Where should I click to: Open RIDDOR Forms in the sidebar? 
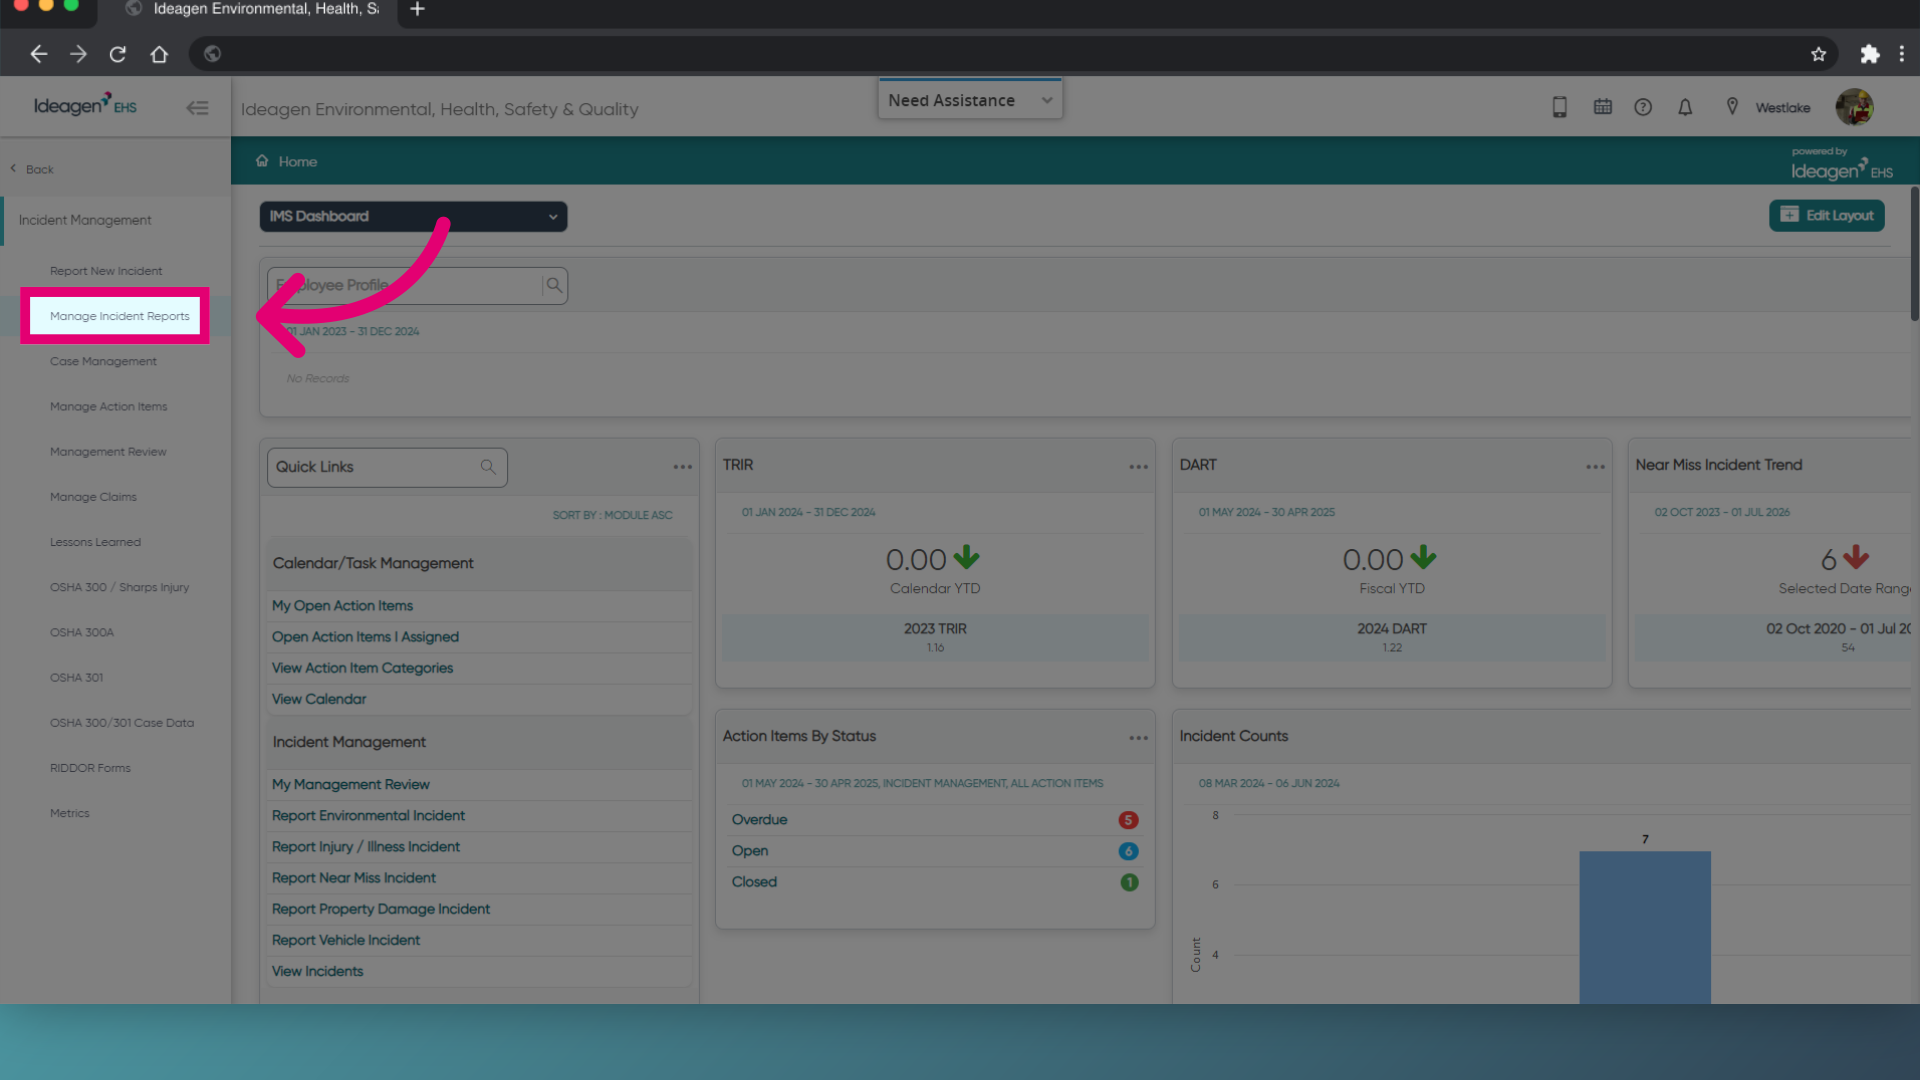[90, 768]
